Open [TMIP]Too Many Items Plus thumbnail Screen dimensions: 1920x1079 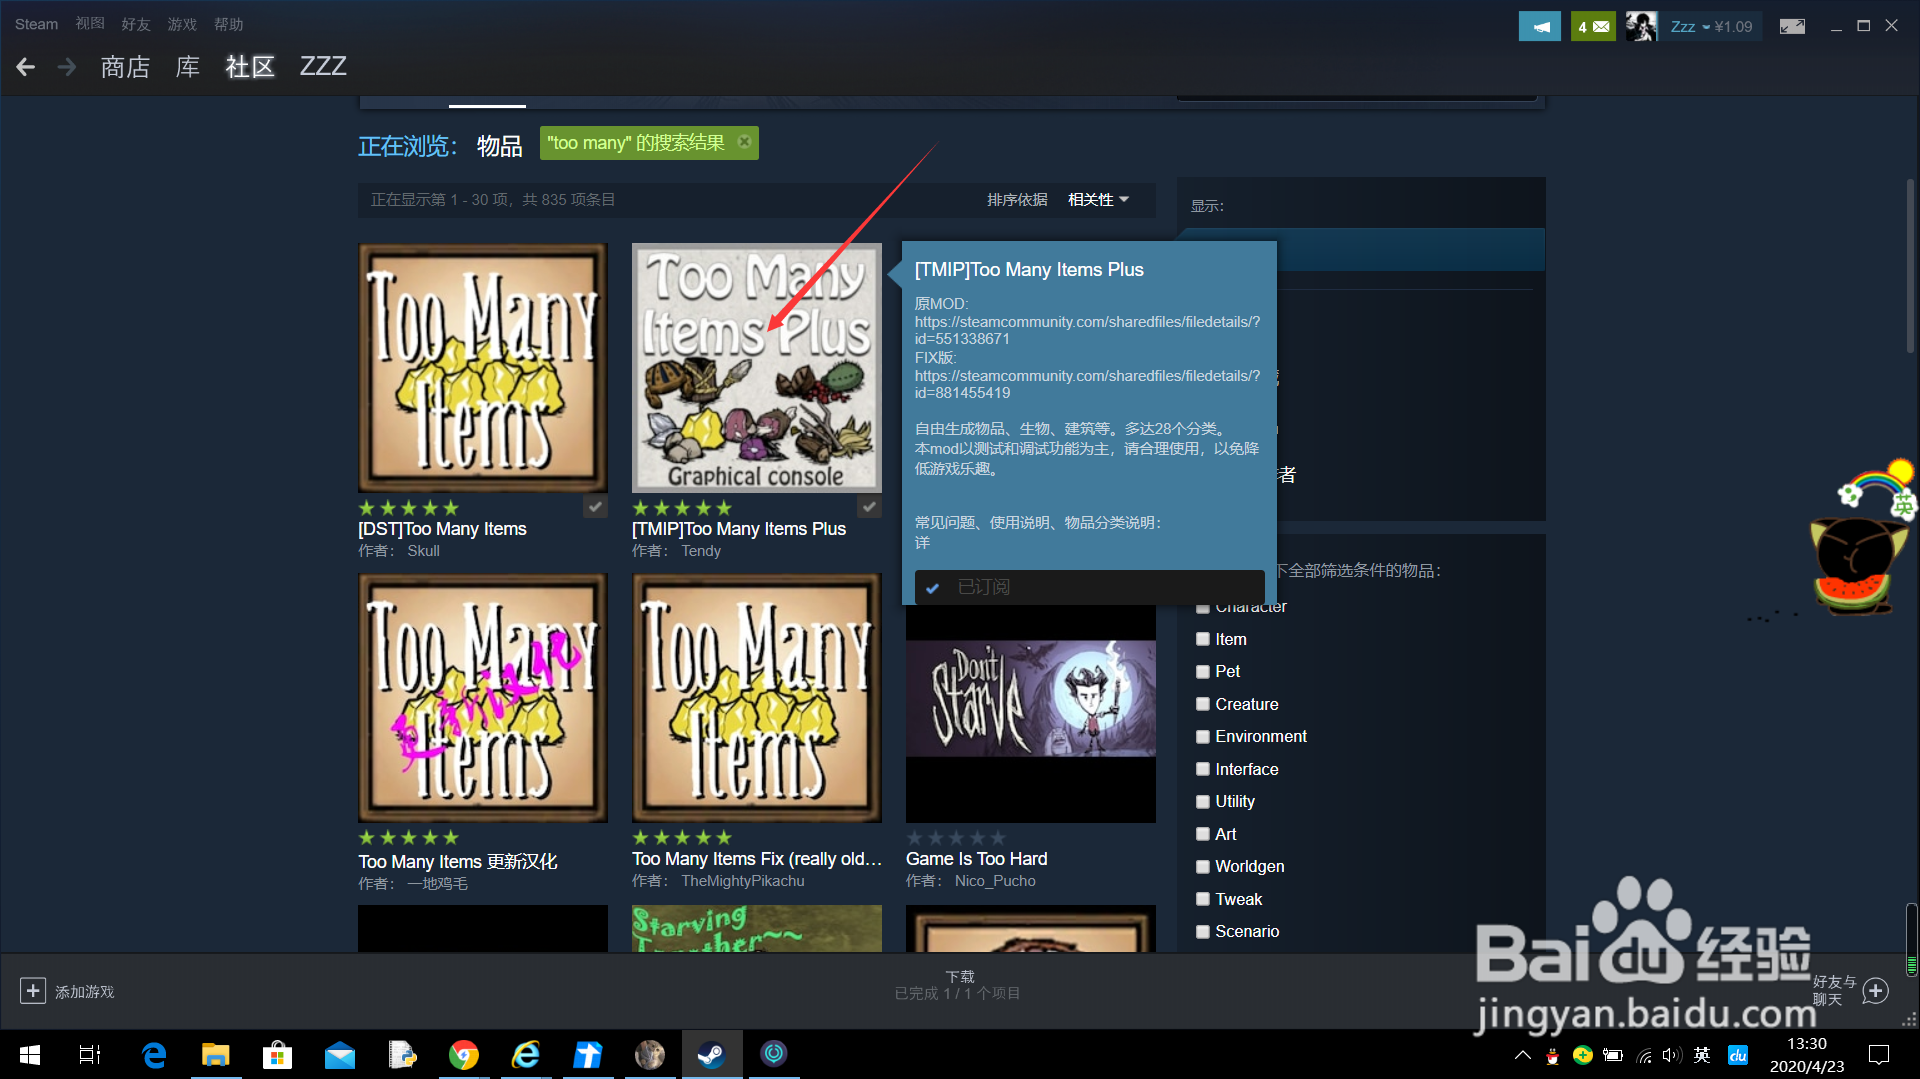pyautogui.click(x=757, y=367)
